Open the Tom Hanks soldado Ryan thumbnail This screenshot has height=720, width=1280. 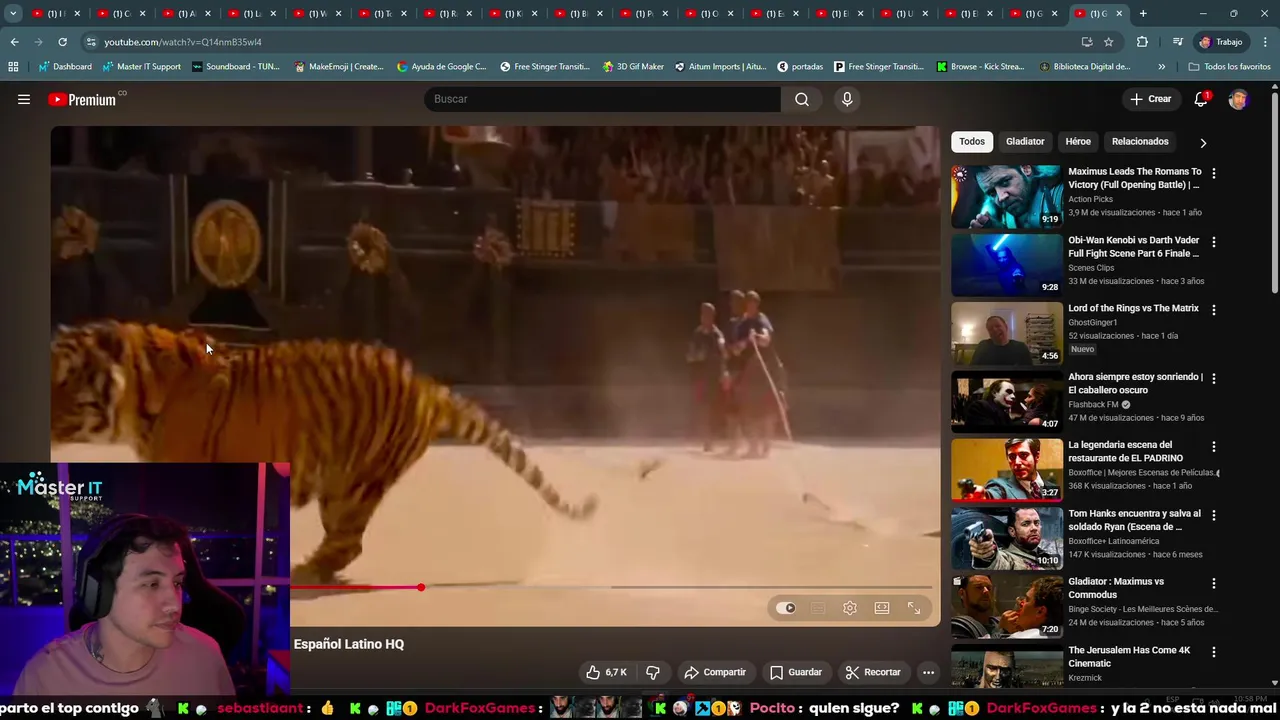[1006, 538]
